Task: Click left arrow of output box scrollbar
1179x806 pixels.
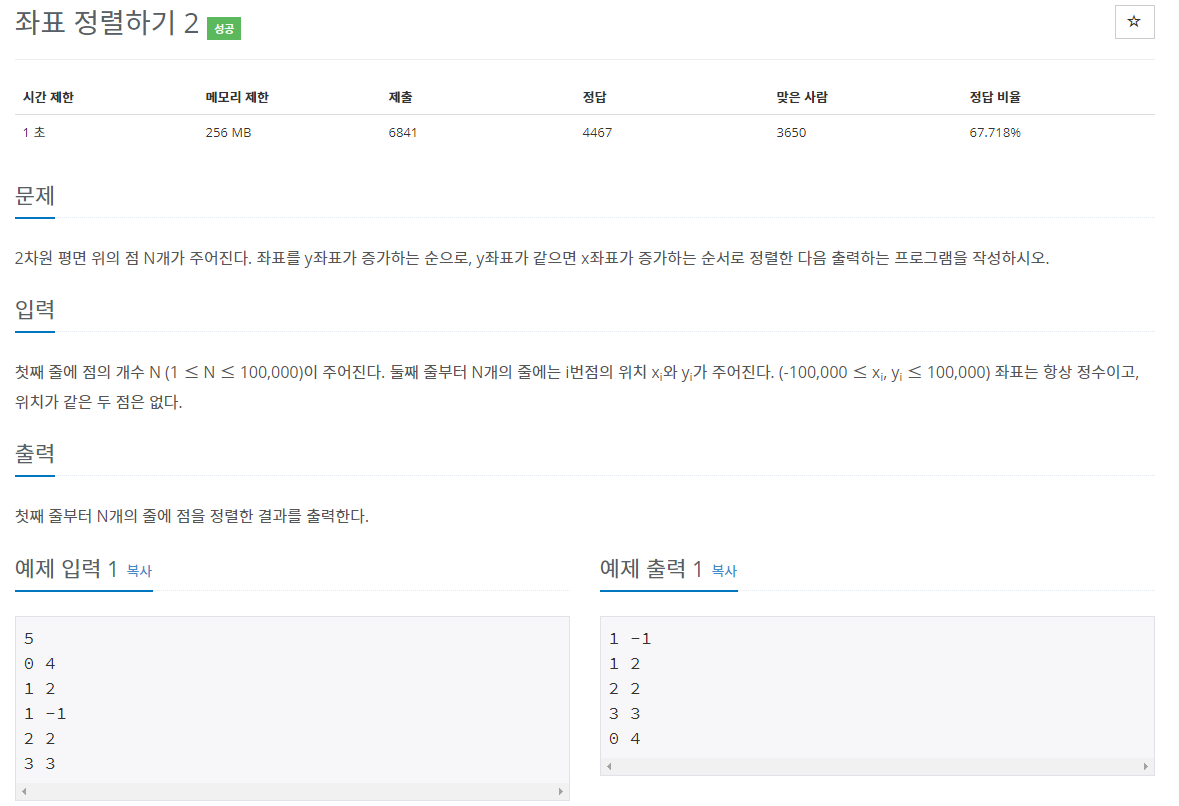Action: click(x=609, y=766)
